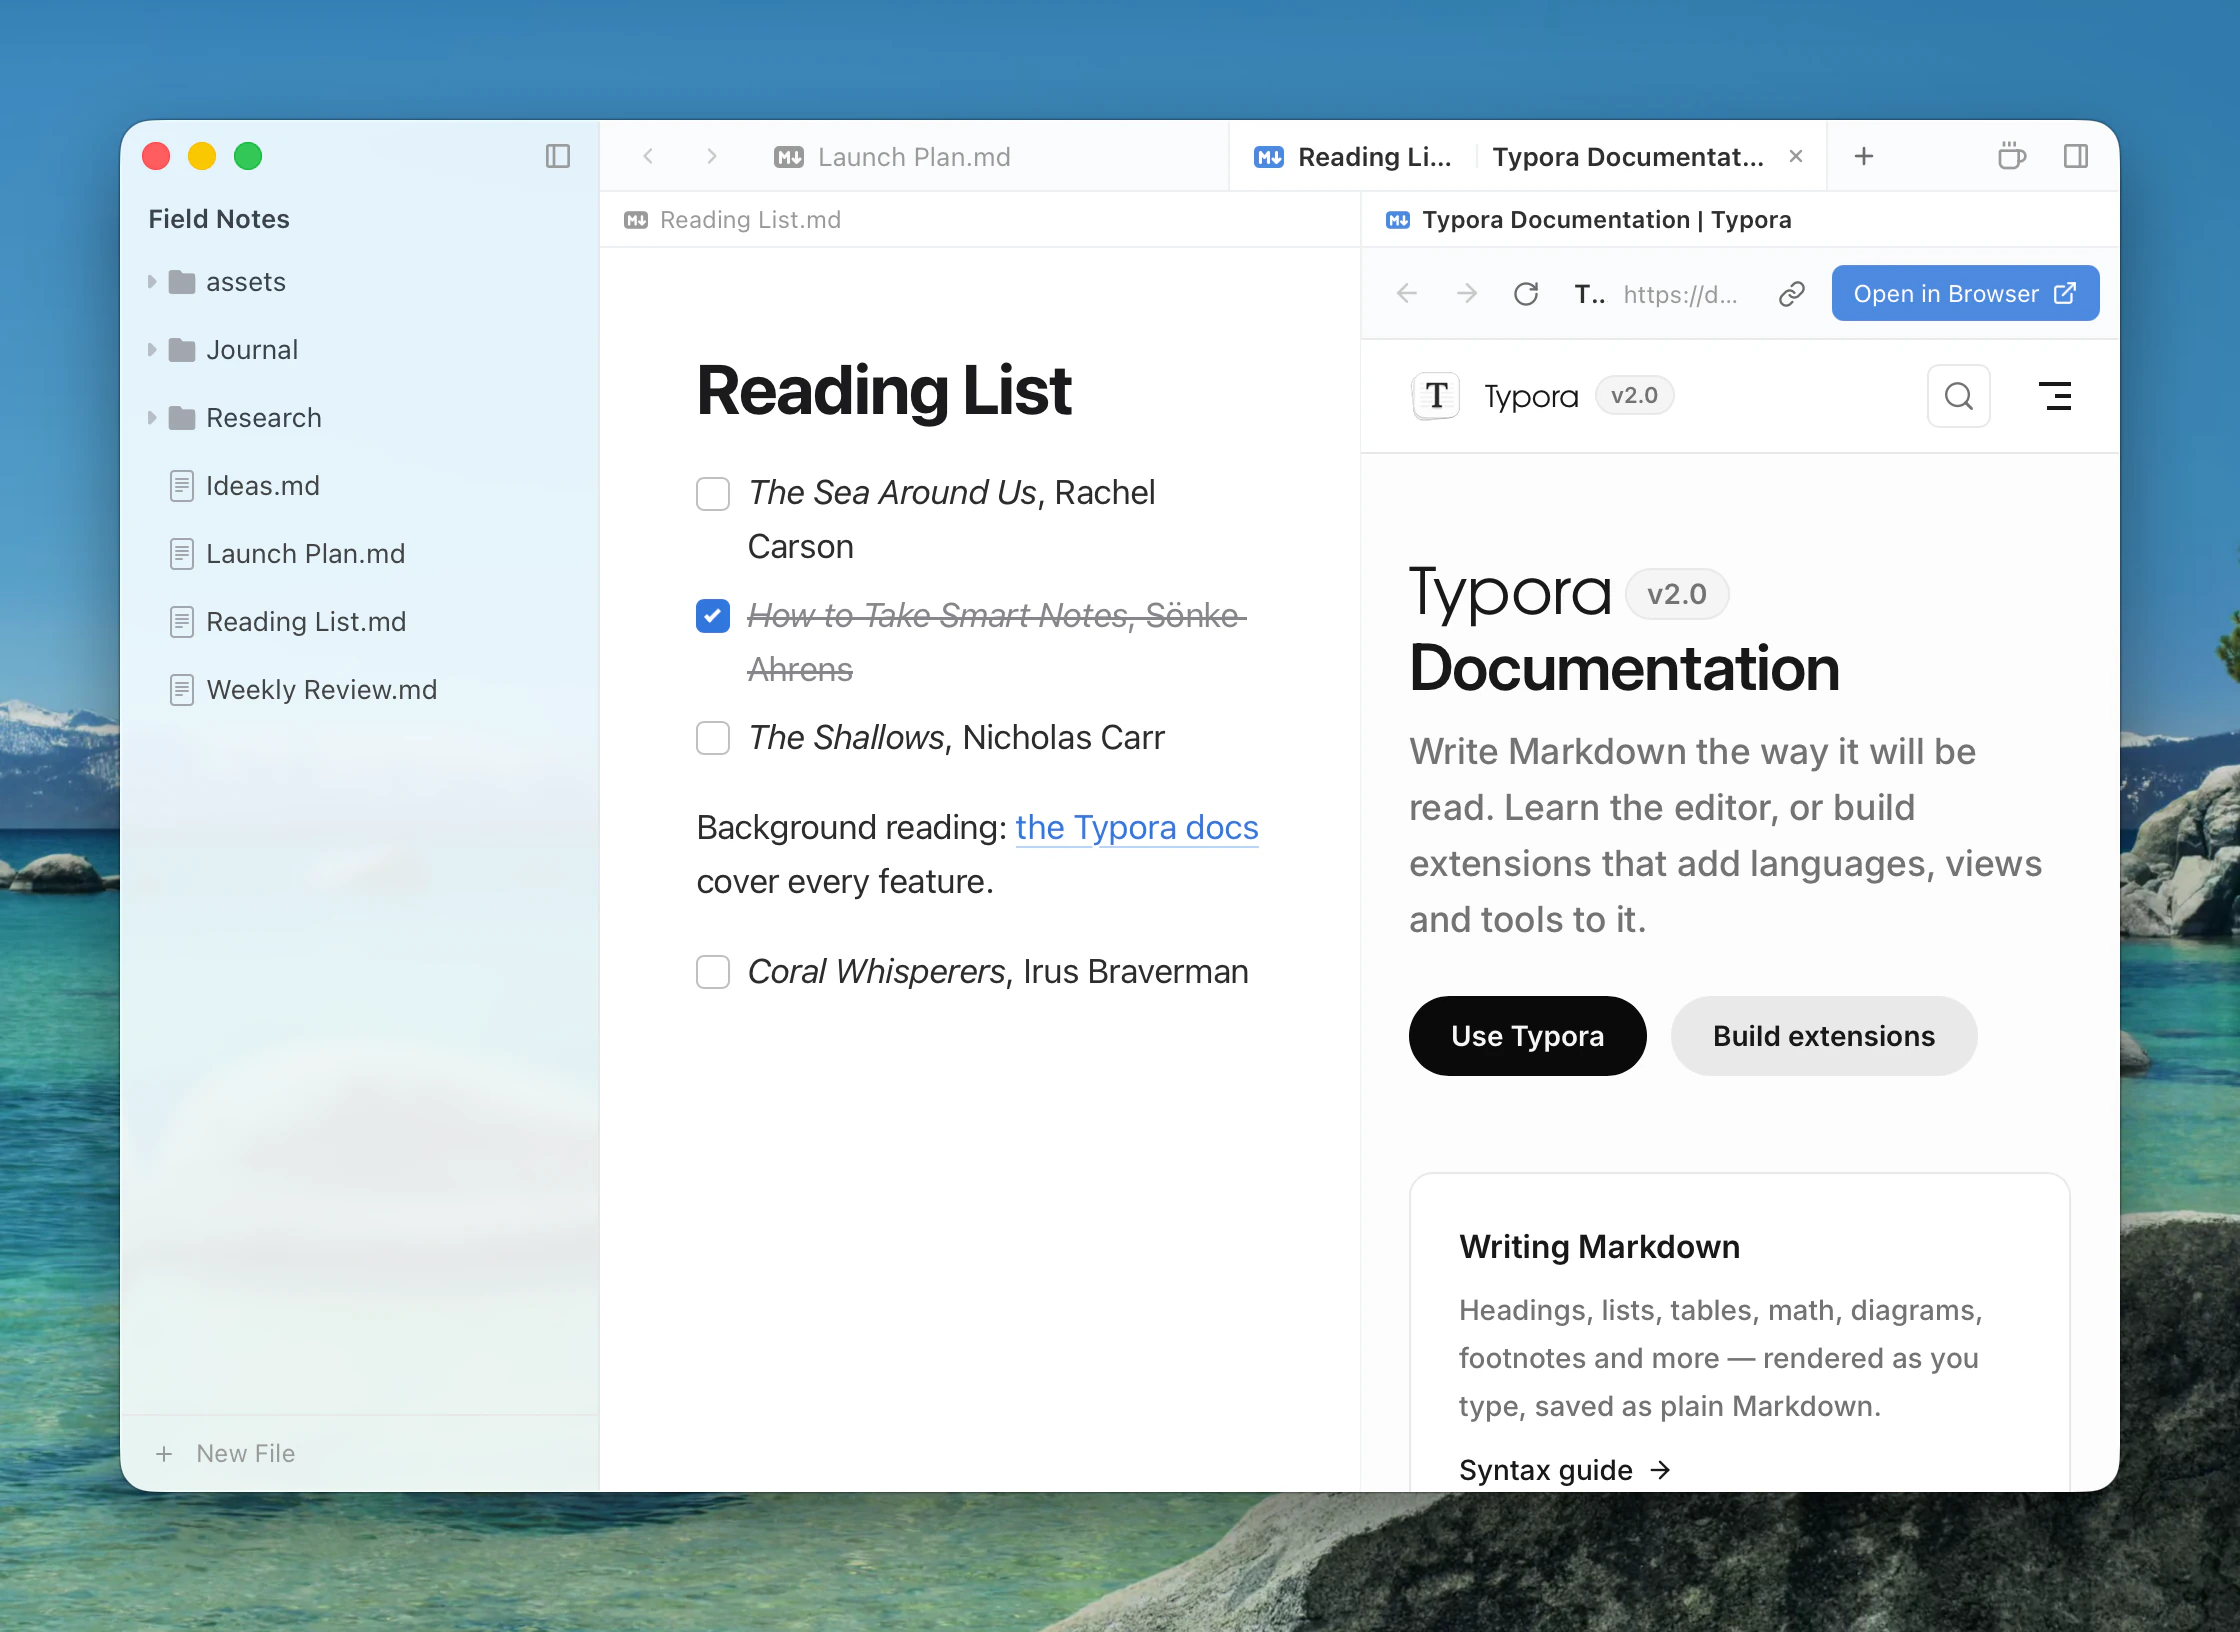
Task: Close the Typora Documentation tab
Action: (1796, 156)
